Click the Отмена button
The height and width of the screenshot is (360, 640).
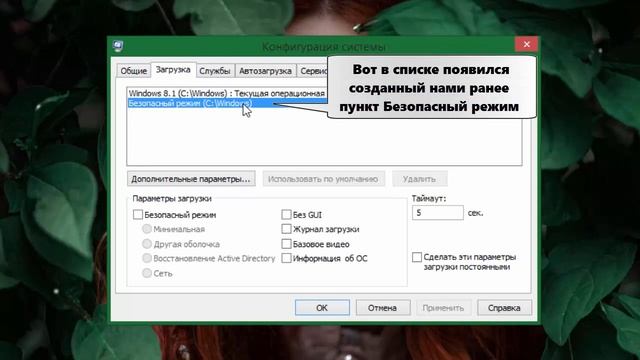pyautogui.click(x=382, y=308)
